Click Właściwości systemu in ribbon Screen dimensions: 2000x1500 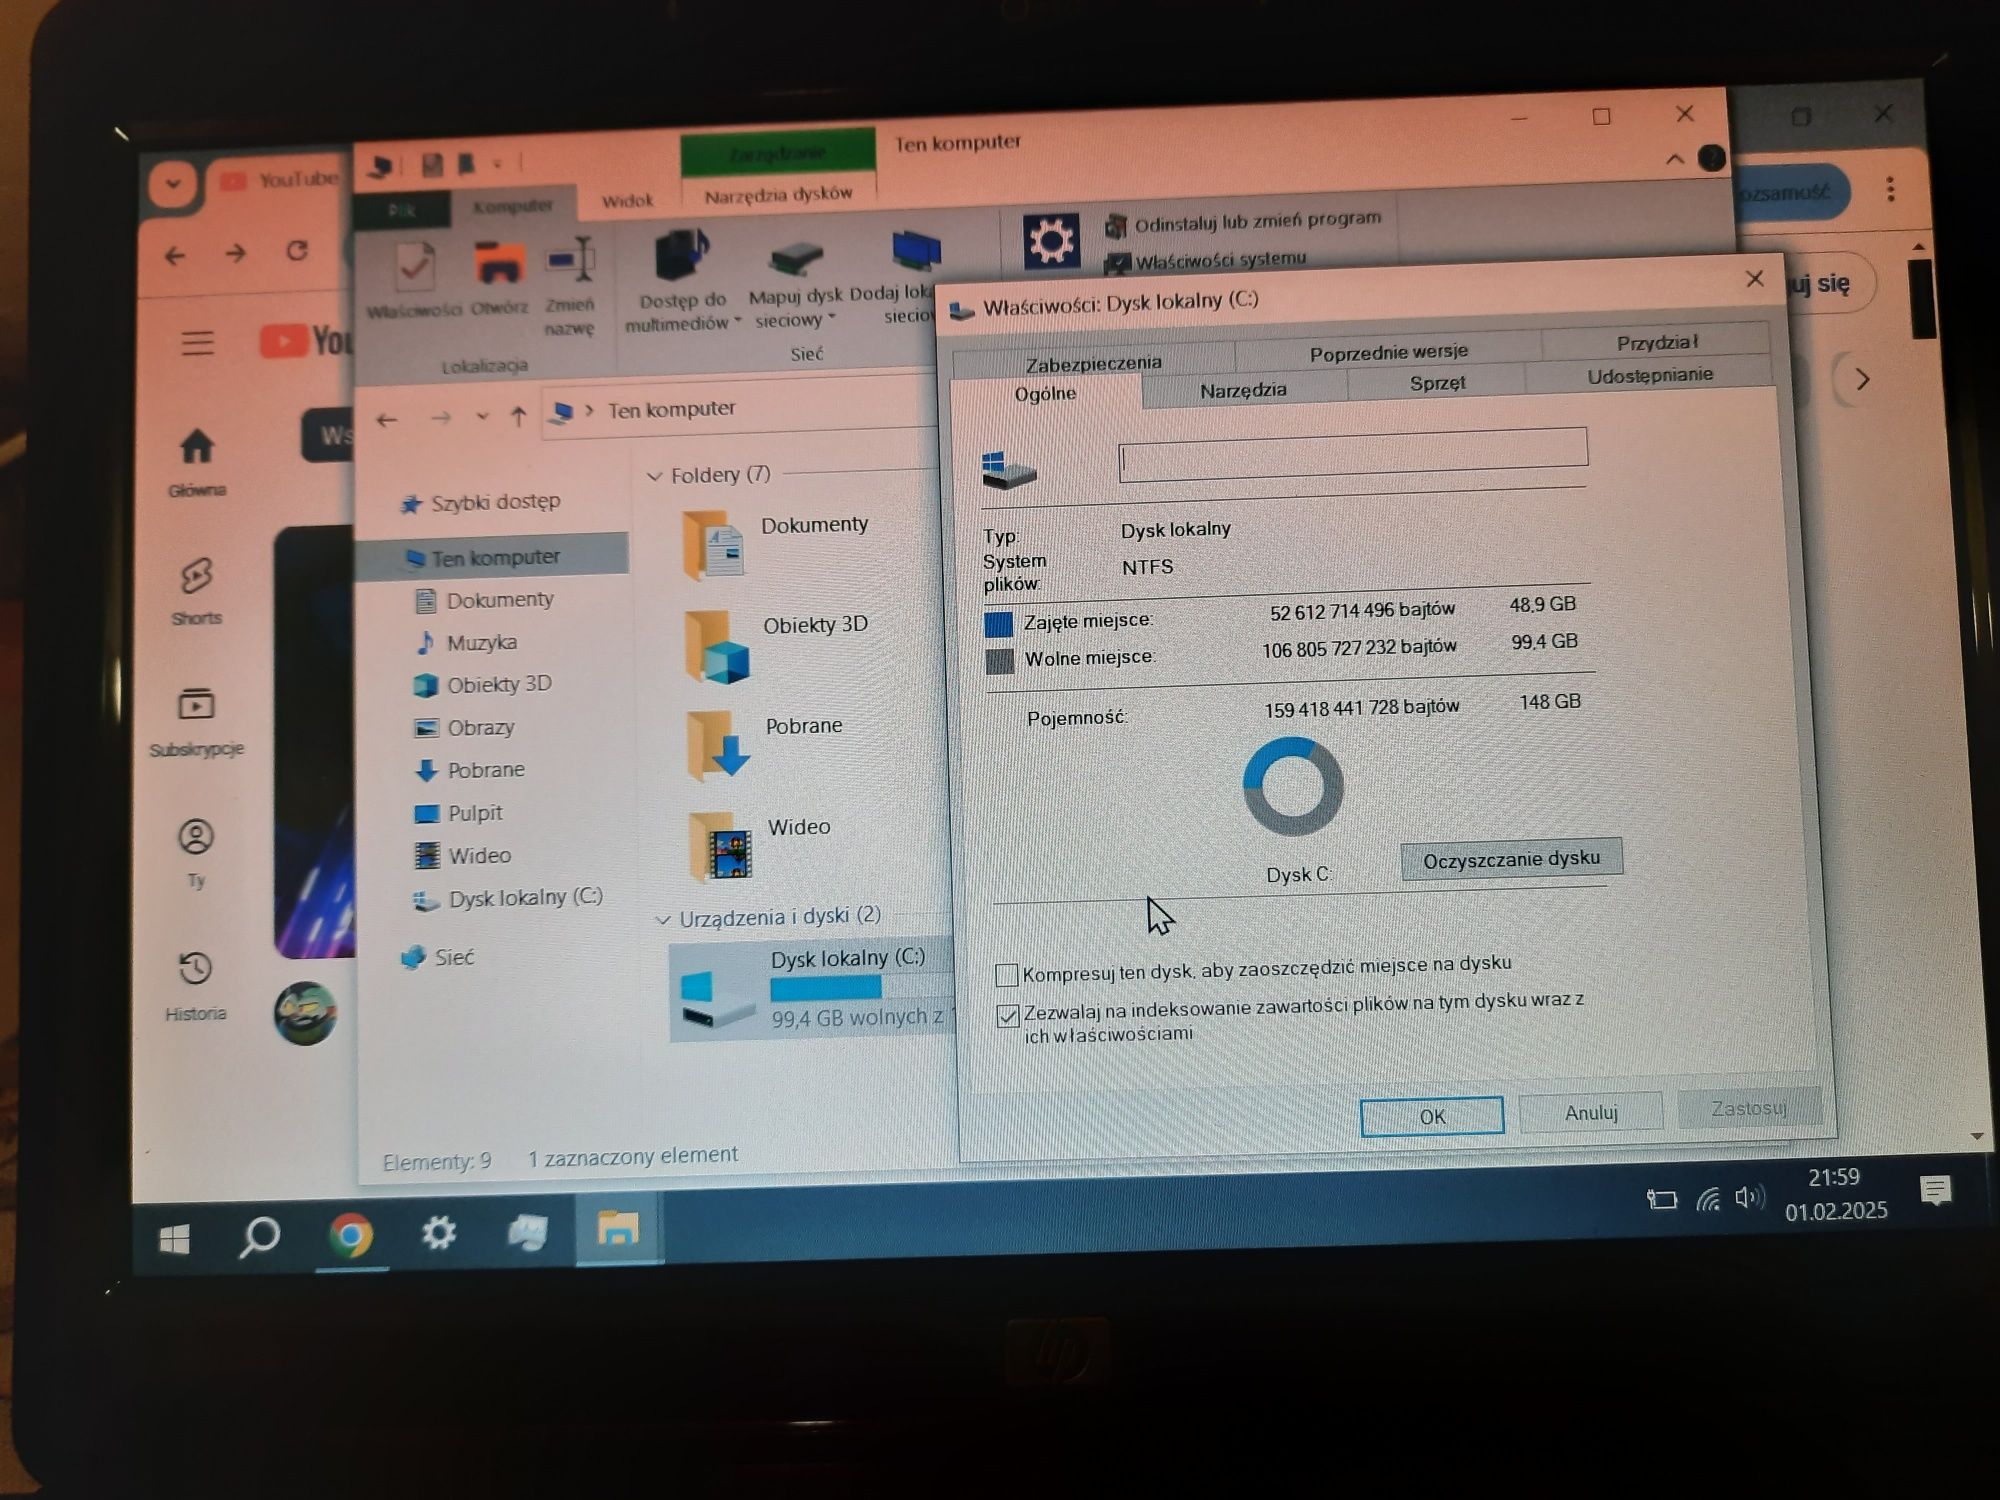click(x=1206, y=261)
